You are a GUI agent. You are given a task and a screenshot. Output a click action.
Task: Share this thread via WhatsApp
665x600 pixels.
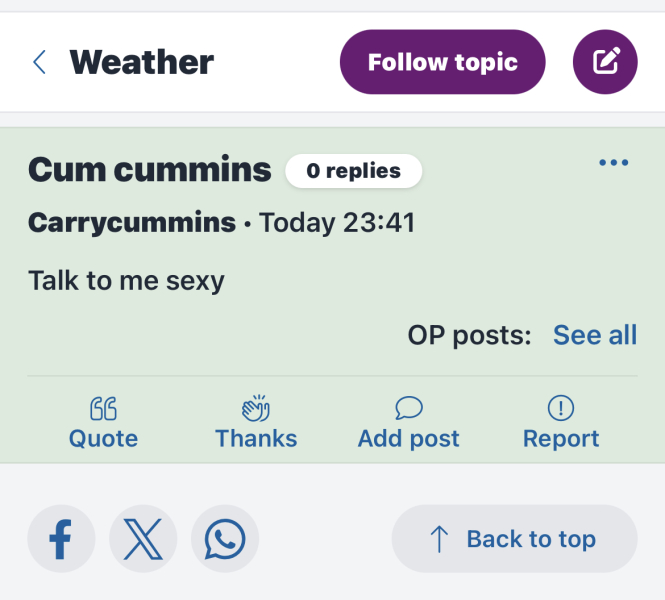tap(225, 539)
